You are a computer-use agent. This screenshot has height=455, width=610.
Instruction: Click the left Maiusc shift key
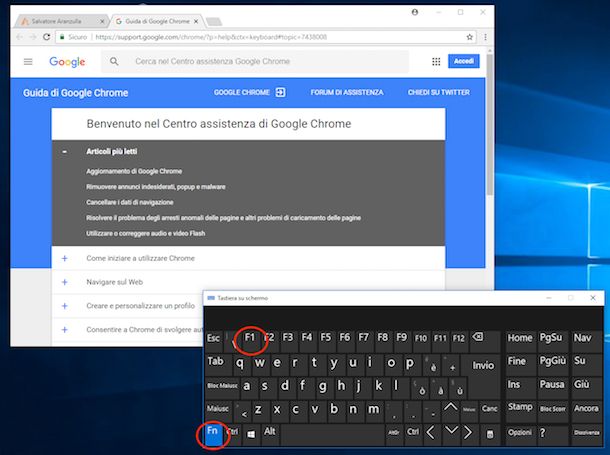tap(219, 411)
